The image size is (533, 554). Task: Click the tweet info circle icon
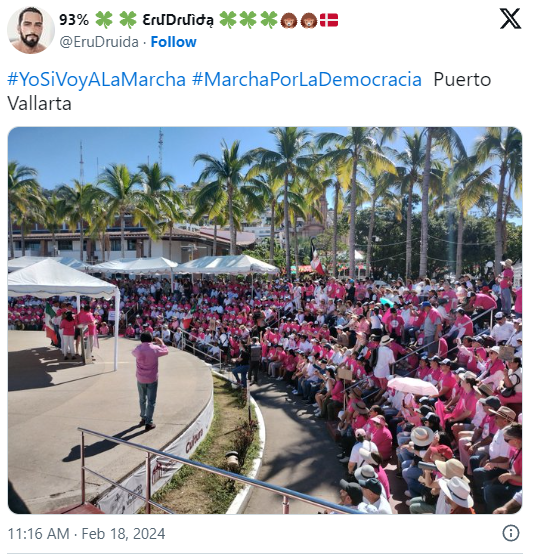pos(511,533)
